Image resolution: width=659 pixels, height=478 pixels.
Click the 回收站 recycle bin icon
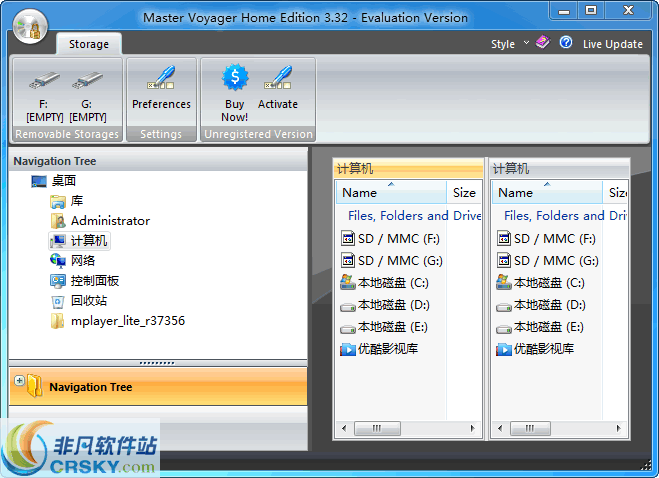[x=58, y=301]
